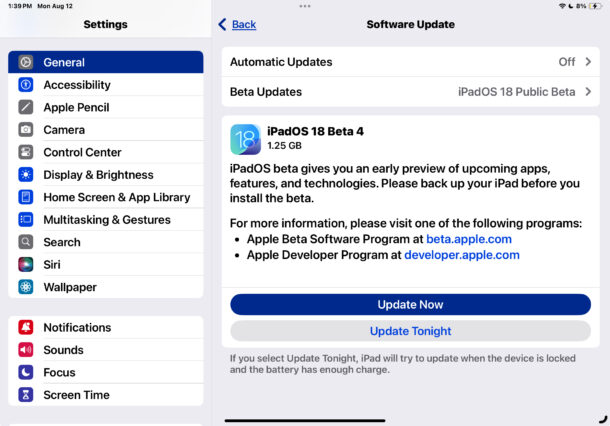The height and width of the screenshot is (426, 610).
Task: Open the Beta Updates row chevron
Action: pos(588,92)
